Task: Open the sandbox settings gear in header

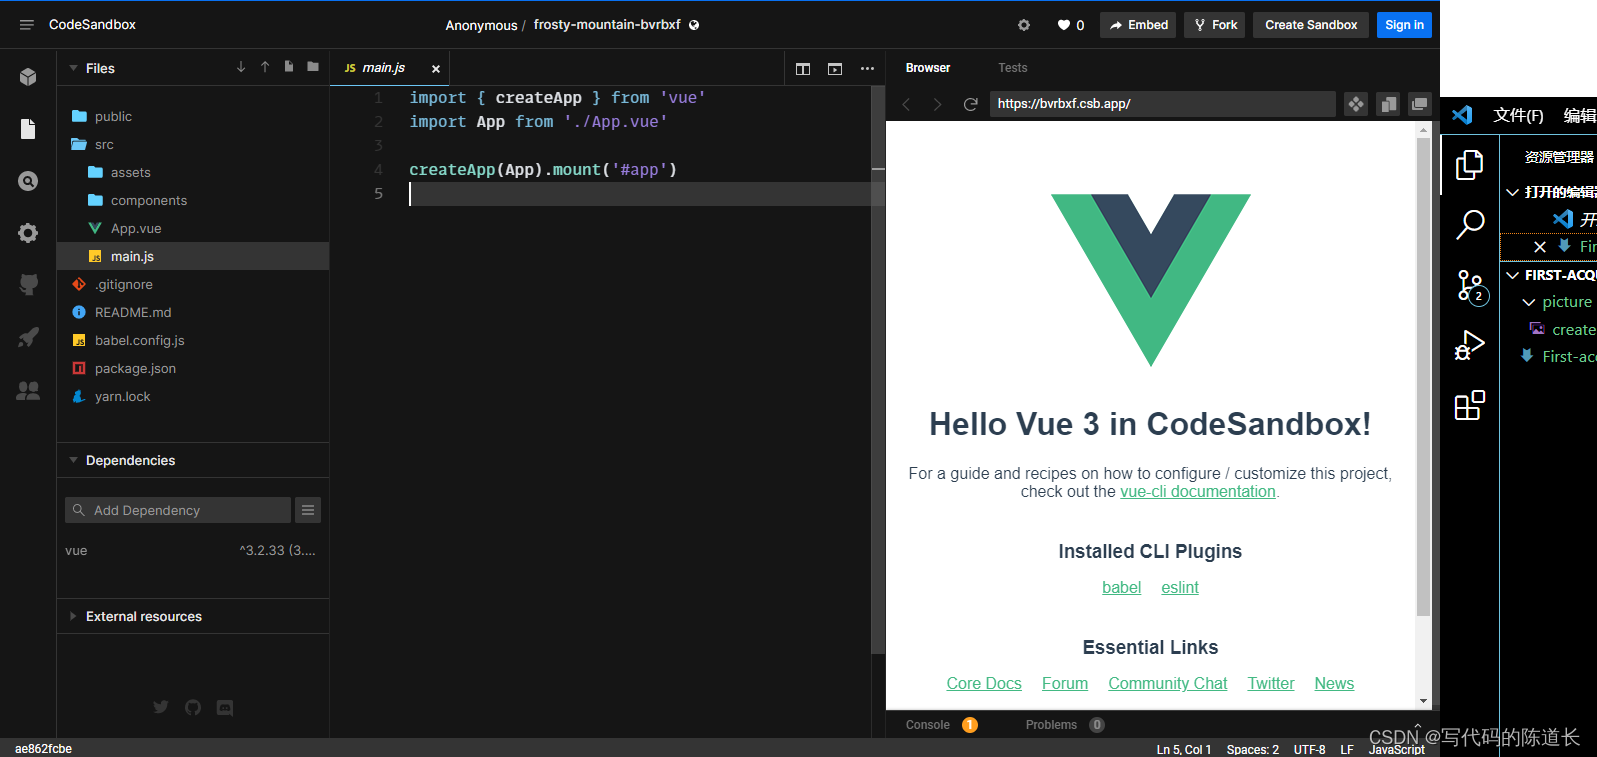Action: pos(1024,25)
